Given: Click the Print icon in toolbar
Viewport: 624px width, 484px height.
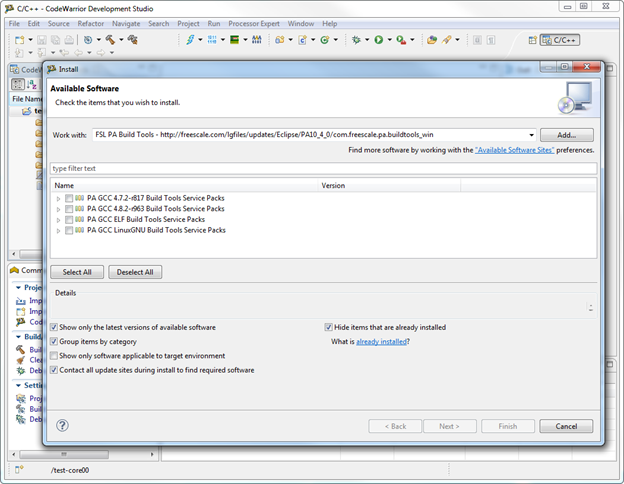Looking at the screenshot, I should coord(69,40).
